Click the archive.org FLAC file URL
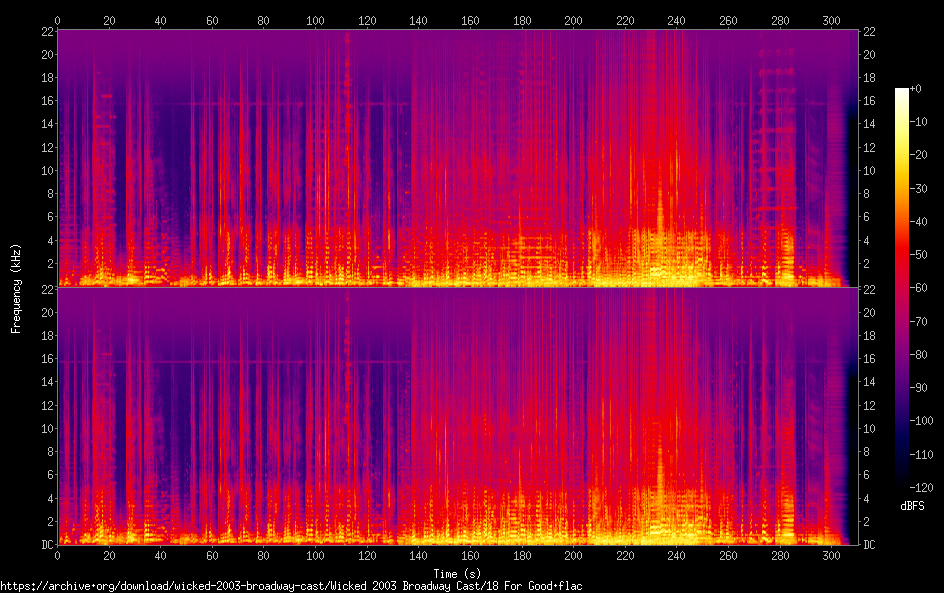 coord(291,586)
